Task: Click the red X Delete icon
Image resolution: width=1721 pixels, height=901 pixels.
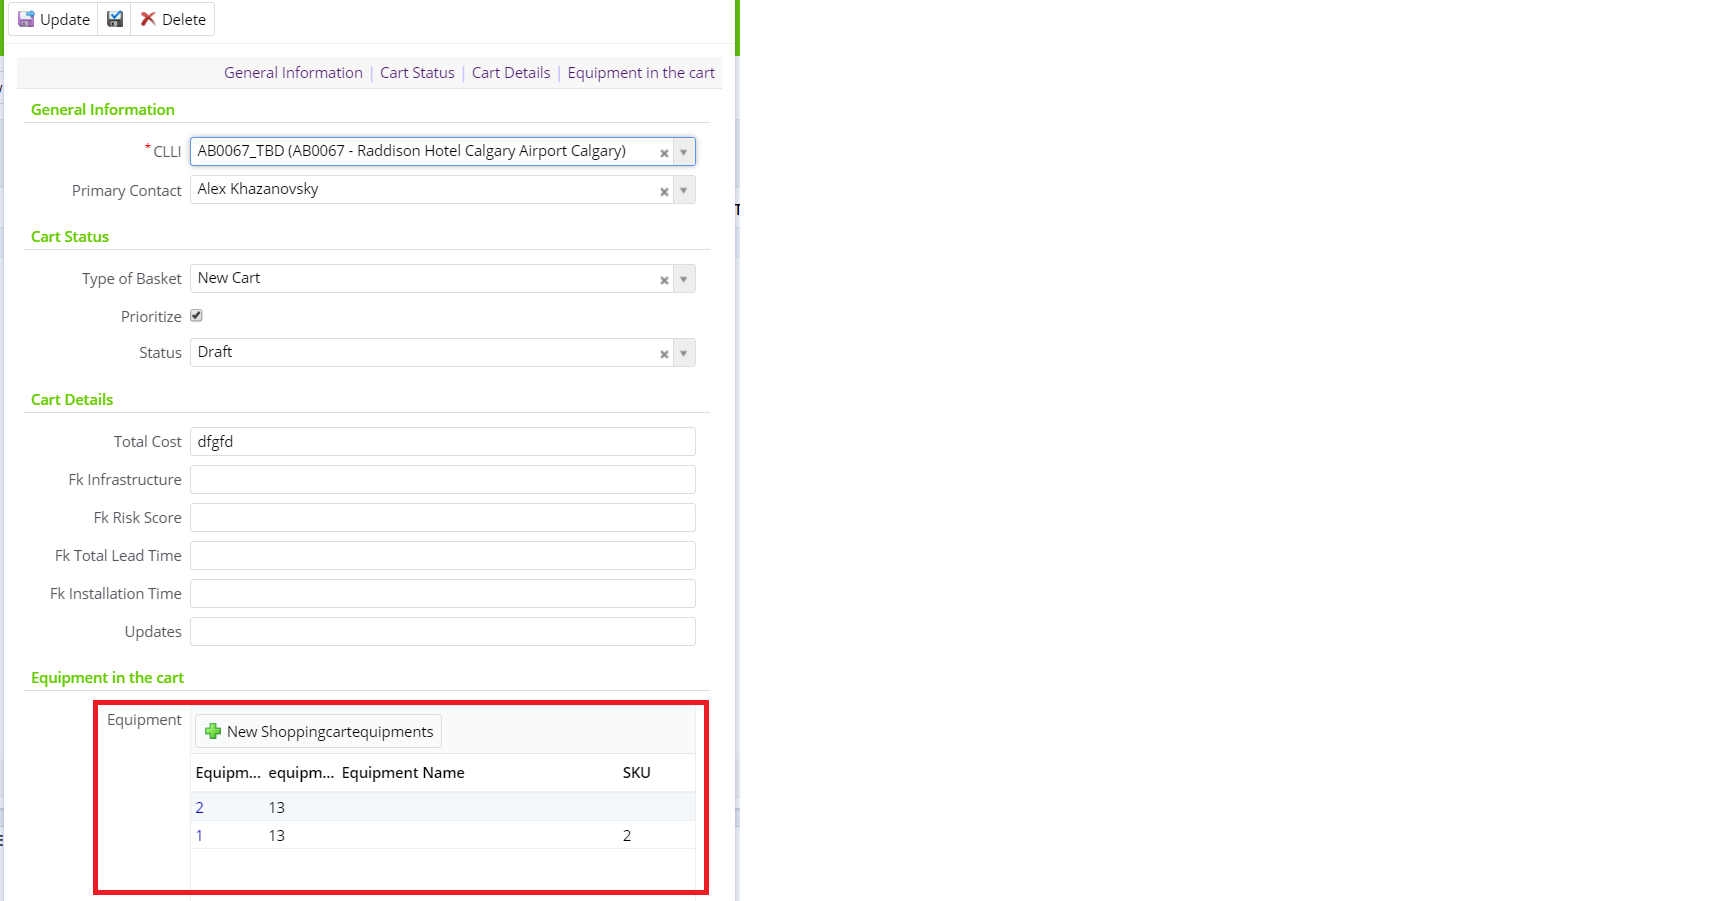Action: point(147,18)
